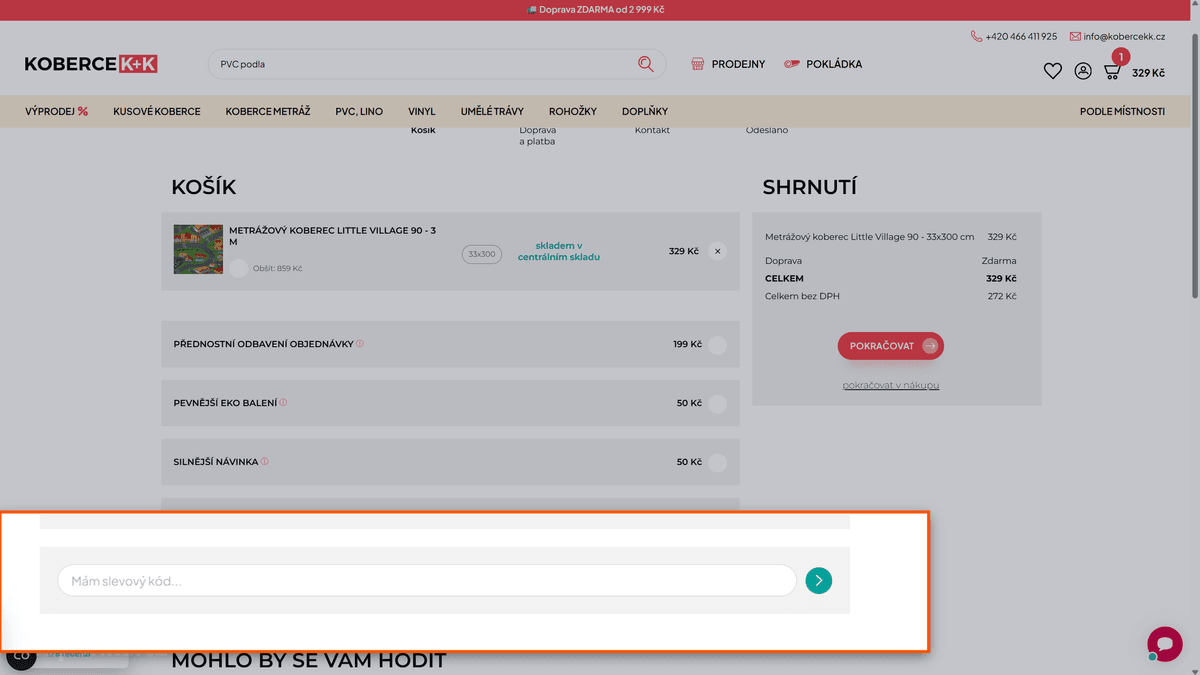Screen dimensions: 1200x675
Task: Remove Little Village carpet with the X icon
Action: click(717, 251)
